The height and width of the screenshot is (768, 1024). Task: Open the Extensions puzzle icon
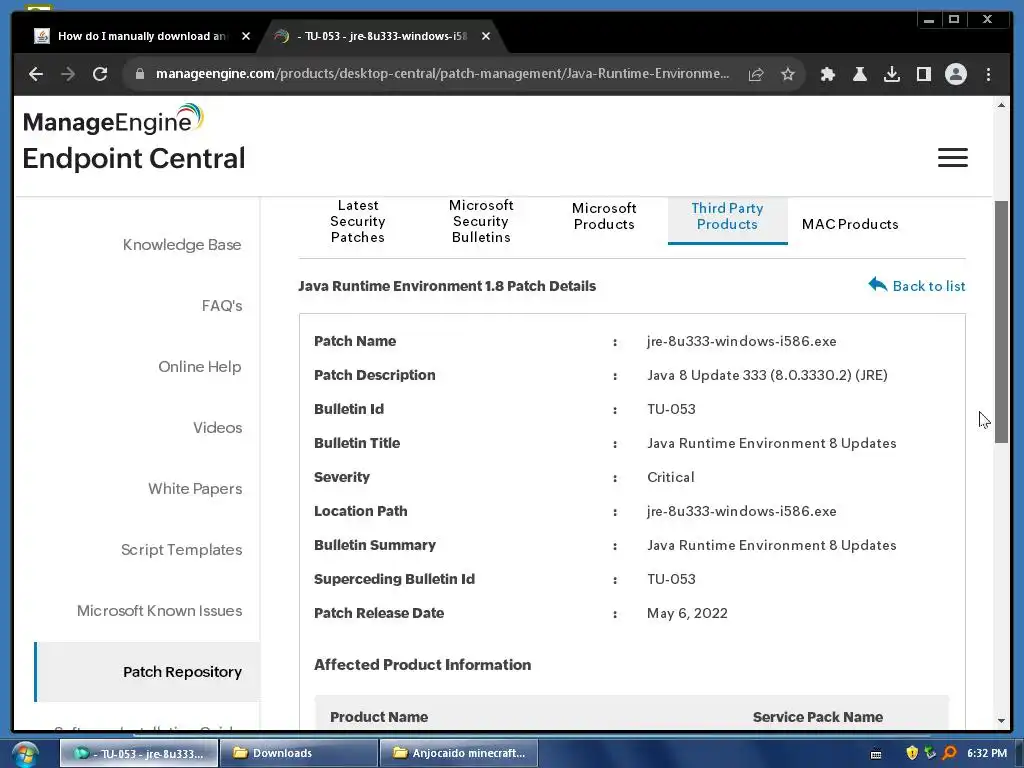pyautogui.click(x=827, y=74)
